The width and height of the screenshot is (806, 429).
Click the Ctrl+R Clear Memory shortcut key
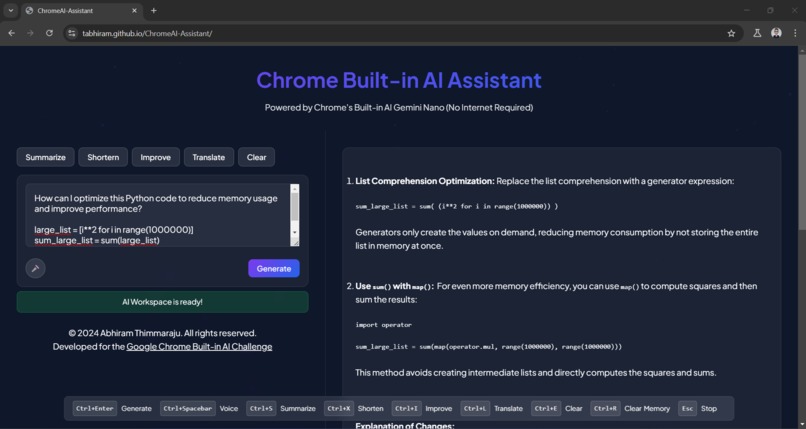click(605, 408)
